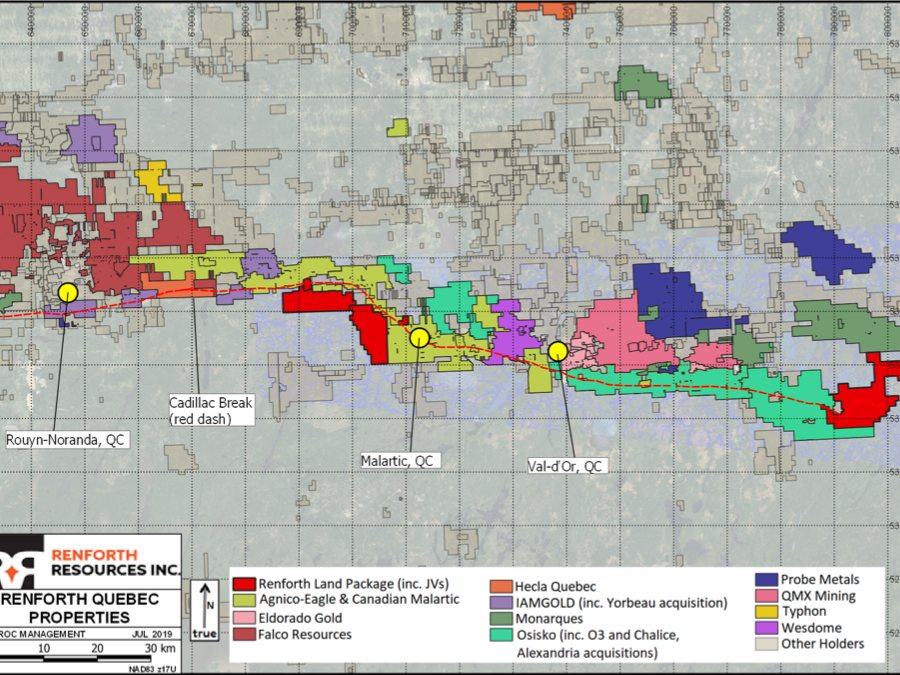
Task: Click "Renforth Land Package (inc. JVs)" legend text
Action: (x=354, y=584)
